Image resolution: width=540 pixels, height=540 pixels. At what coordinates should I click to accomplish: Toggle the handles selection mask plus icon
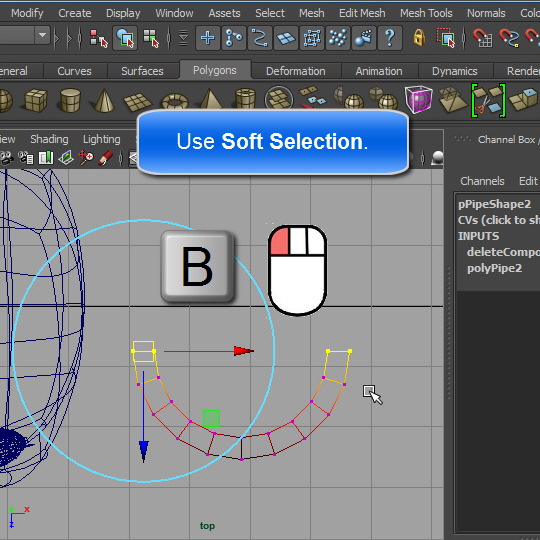point(208,38)
